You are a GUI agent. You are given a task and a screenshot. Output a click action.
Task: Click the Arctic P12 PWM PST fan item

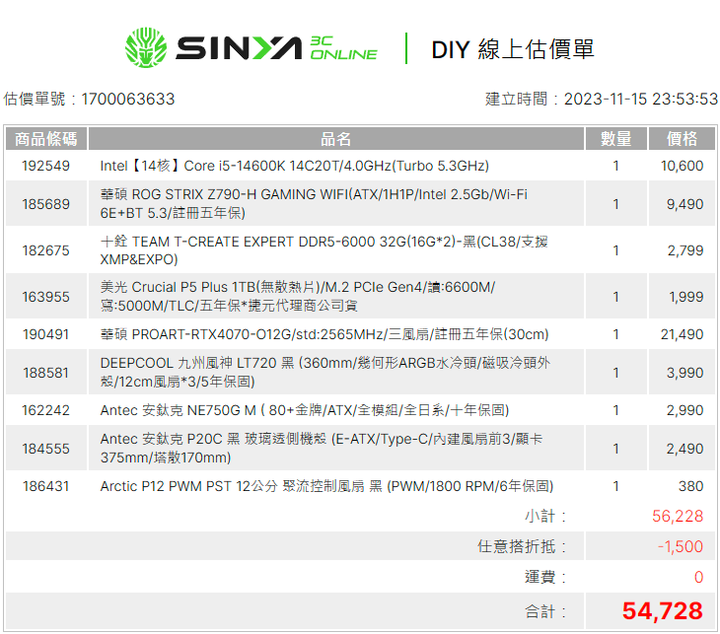(326, 486)
